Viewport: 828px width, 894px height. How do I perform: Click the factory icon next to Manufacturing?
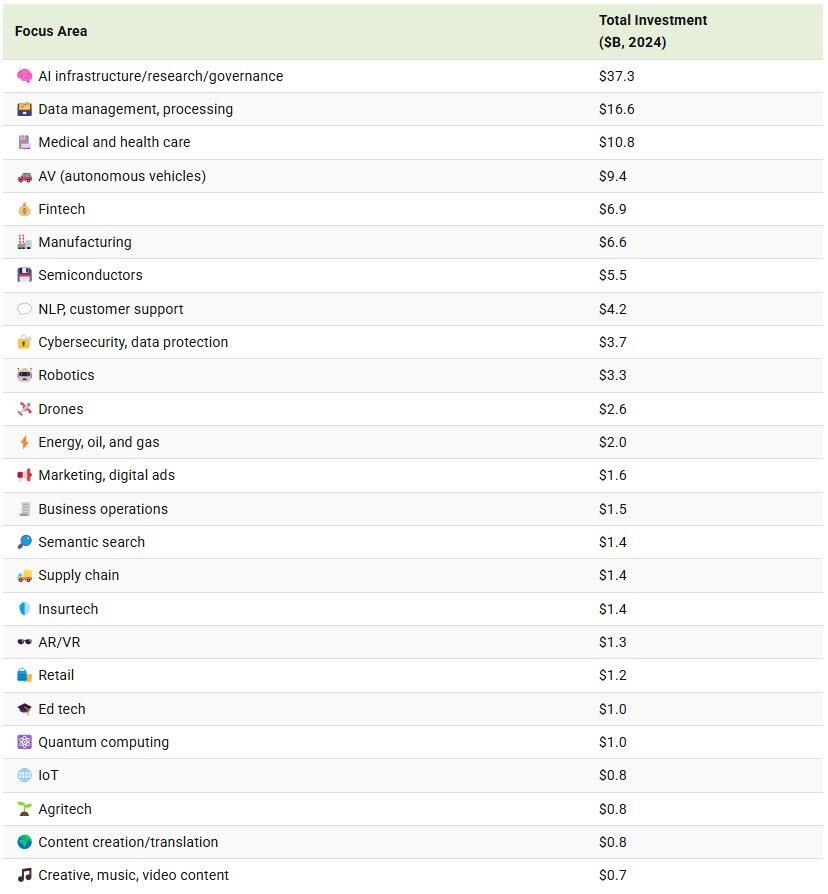point(24,242)
